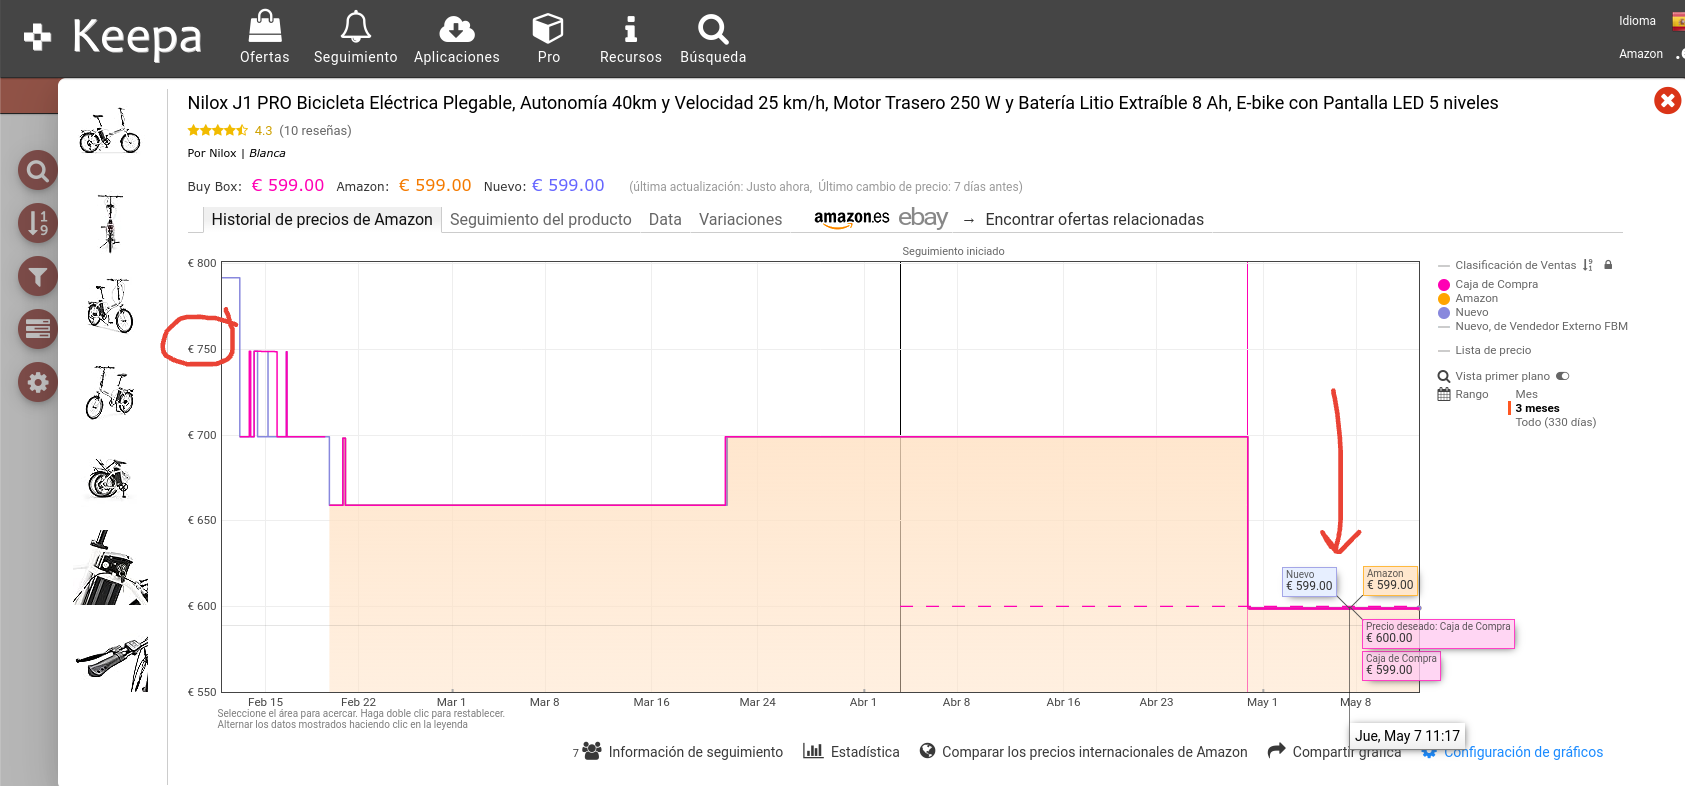
Task: Open the ebay search link
Action: (923, 218)
